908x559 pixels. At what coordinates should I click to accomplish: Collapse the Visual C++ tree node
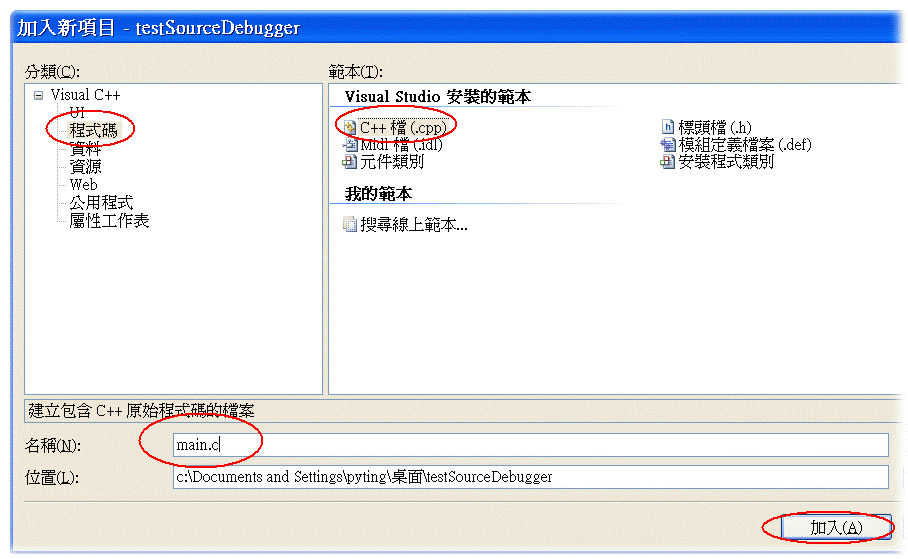tap(38, 96)
